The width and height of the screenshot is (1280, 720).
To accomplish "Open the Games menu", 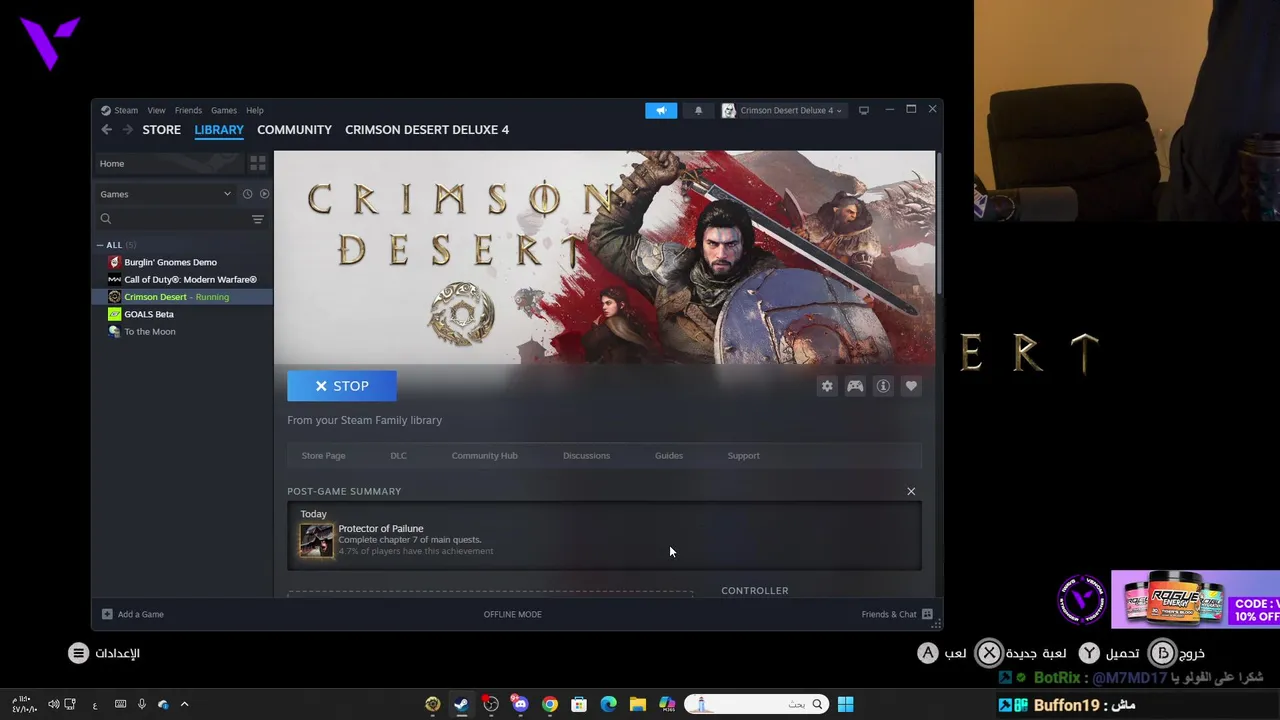I will (x=224, y=110).
